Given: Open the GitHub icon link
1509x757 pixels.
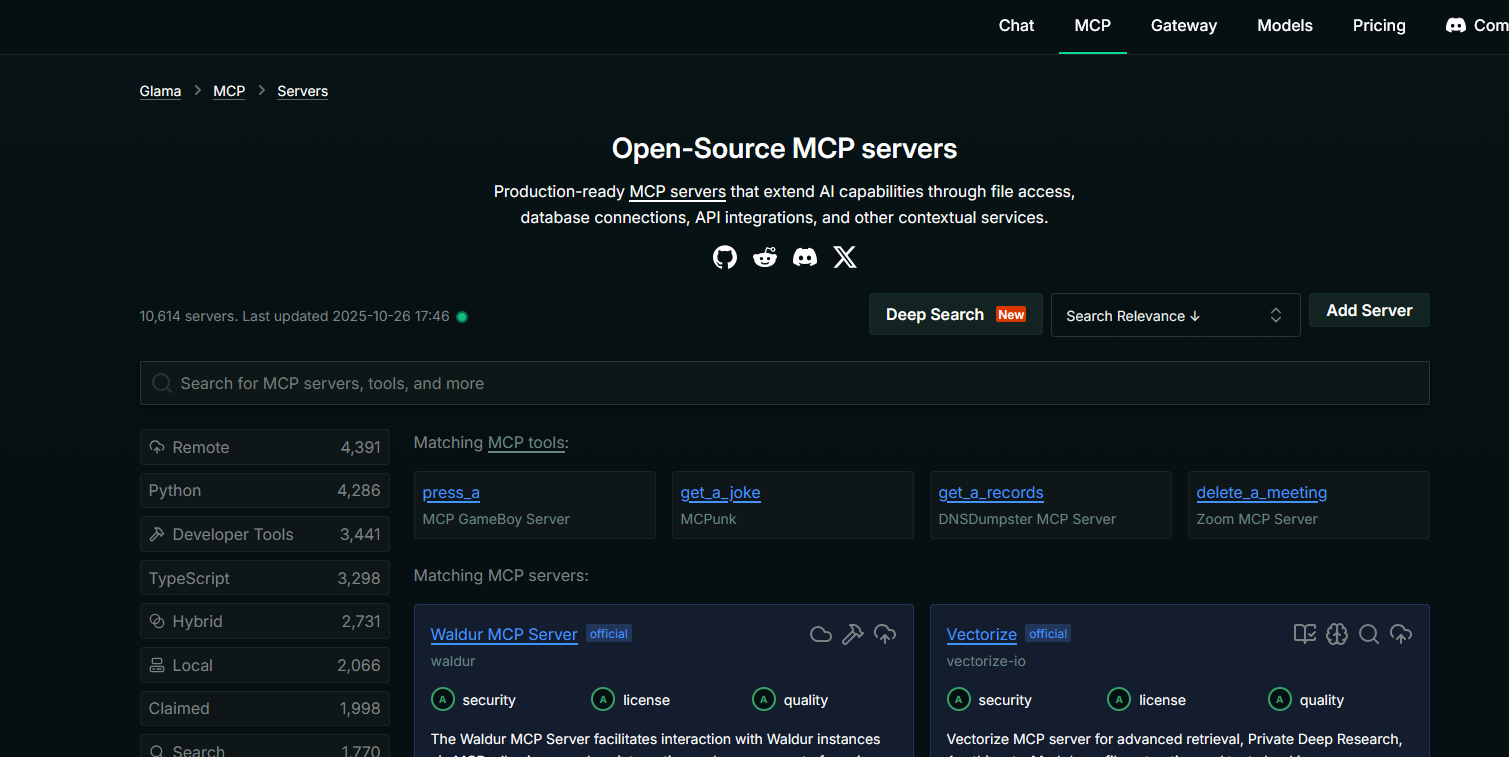Looking at the screenshot, I should pyautogui.click(x=724, y=258).
